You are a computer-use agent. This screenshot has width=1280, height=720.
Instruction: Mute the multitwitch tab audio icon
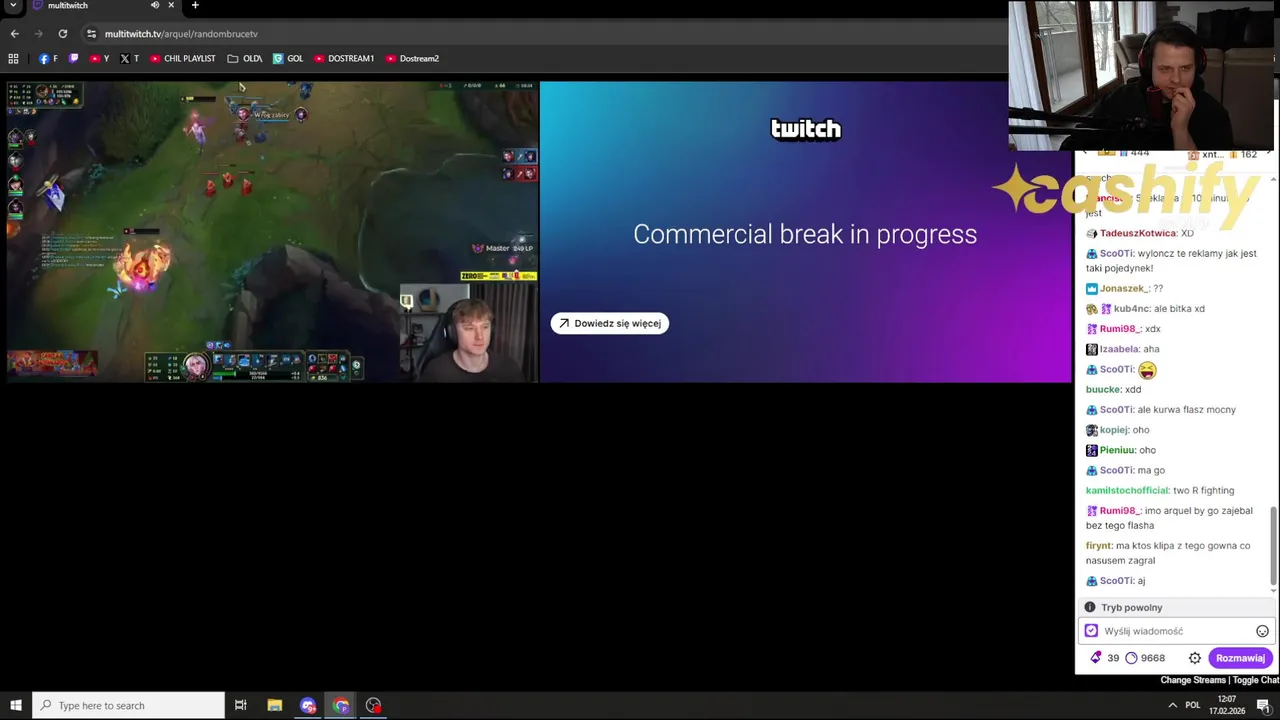pyautogui.click(x=154, y=5)
